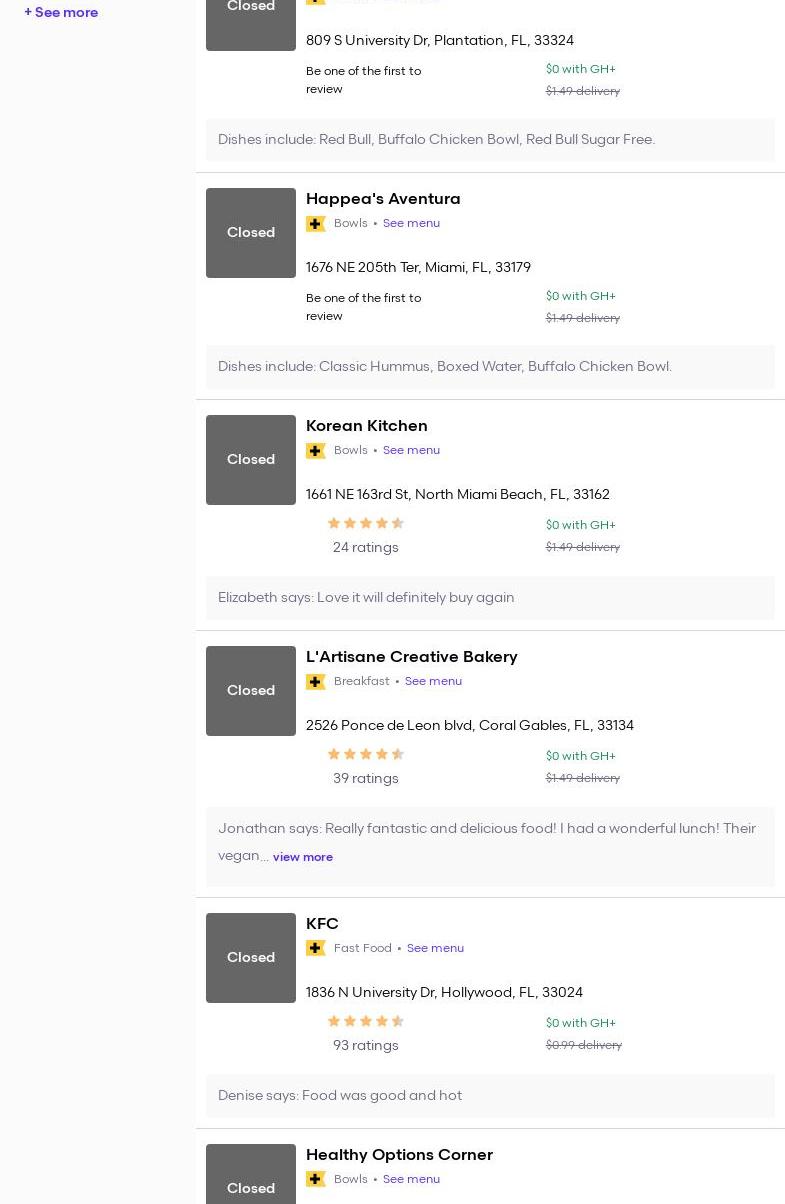Open See menu for Happea's Aventura
This screenshot has height=1204, width=785.
coord(411,223)
